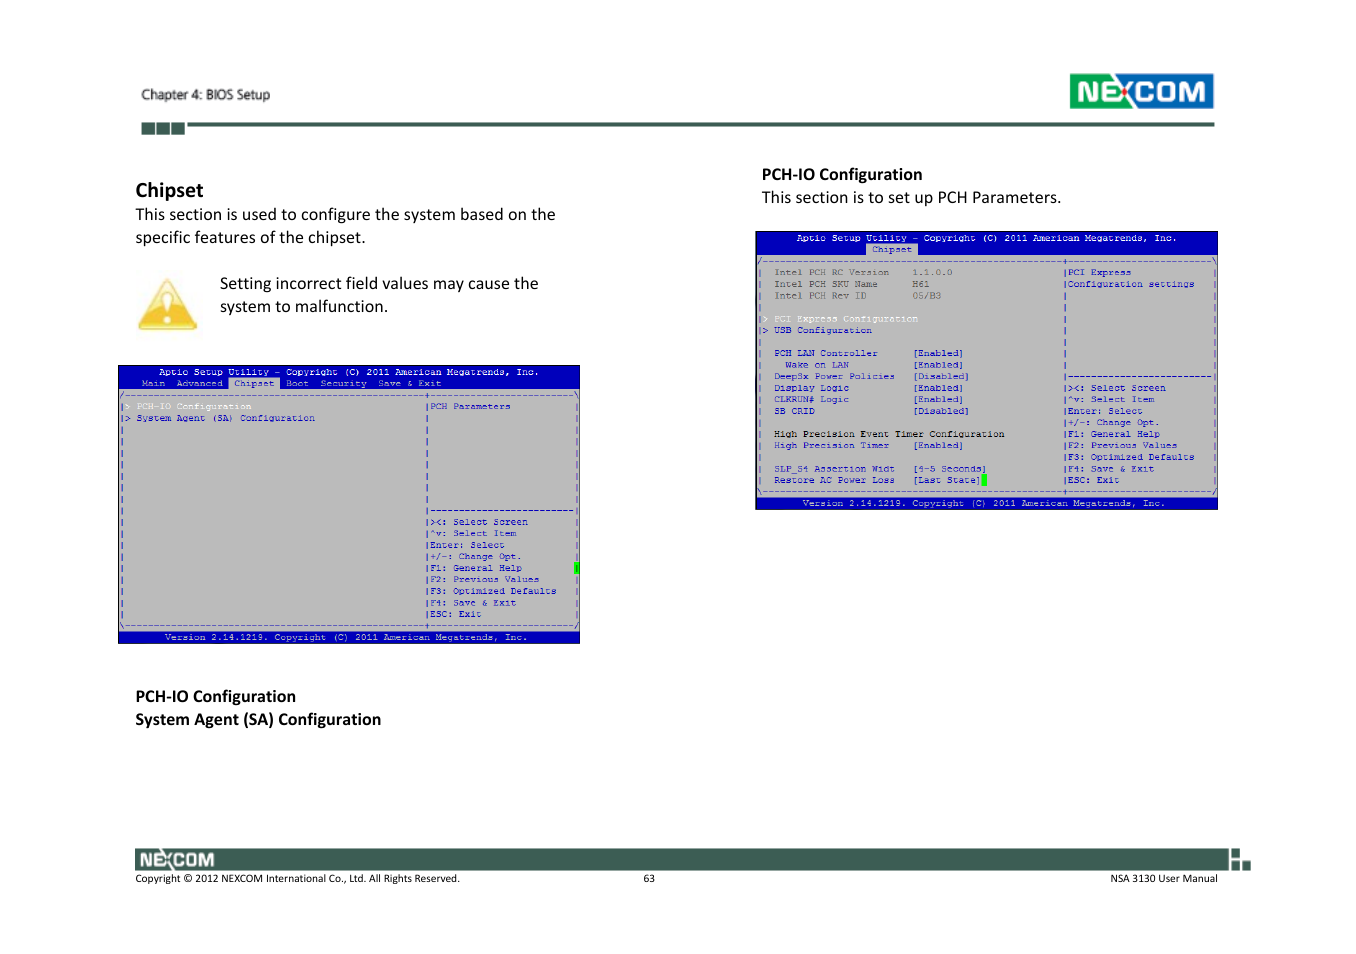Screen dimensions: 1356x954
Task: Switch to the Advanced tab in BIOS
Action: pyautogui.click(x=200, y=384)
